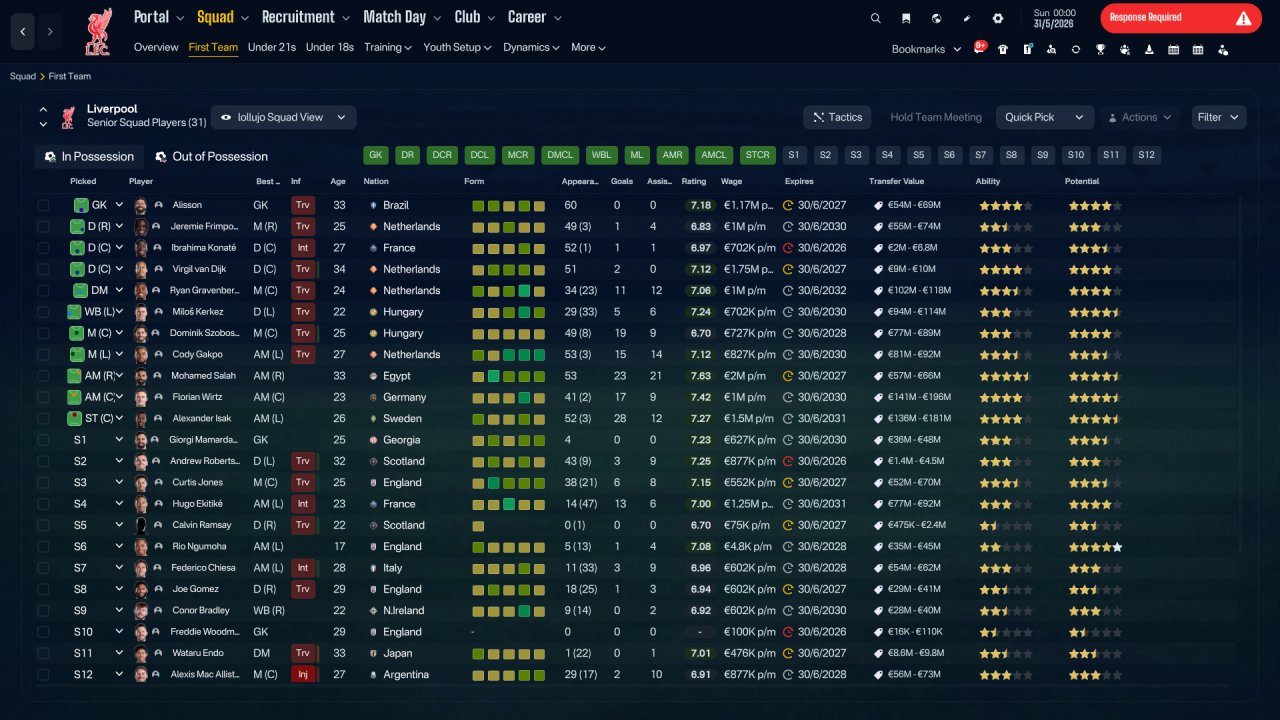Screen dimensions: 1280x720
Task: Open position dropdown arrow for Ryan Gravenberch's DM slot
Action: (x=120, y=290)
